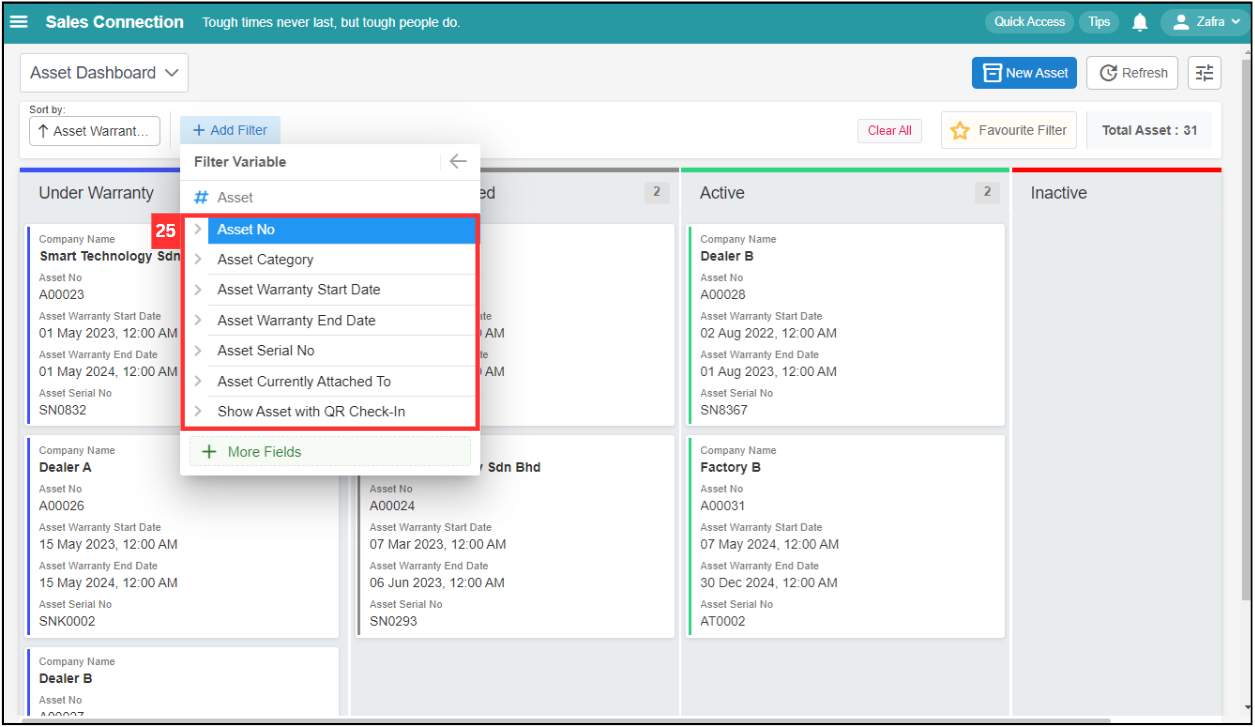Select the Asset No filter variable

pos(341,229)
